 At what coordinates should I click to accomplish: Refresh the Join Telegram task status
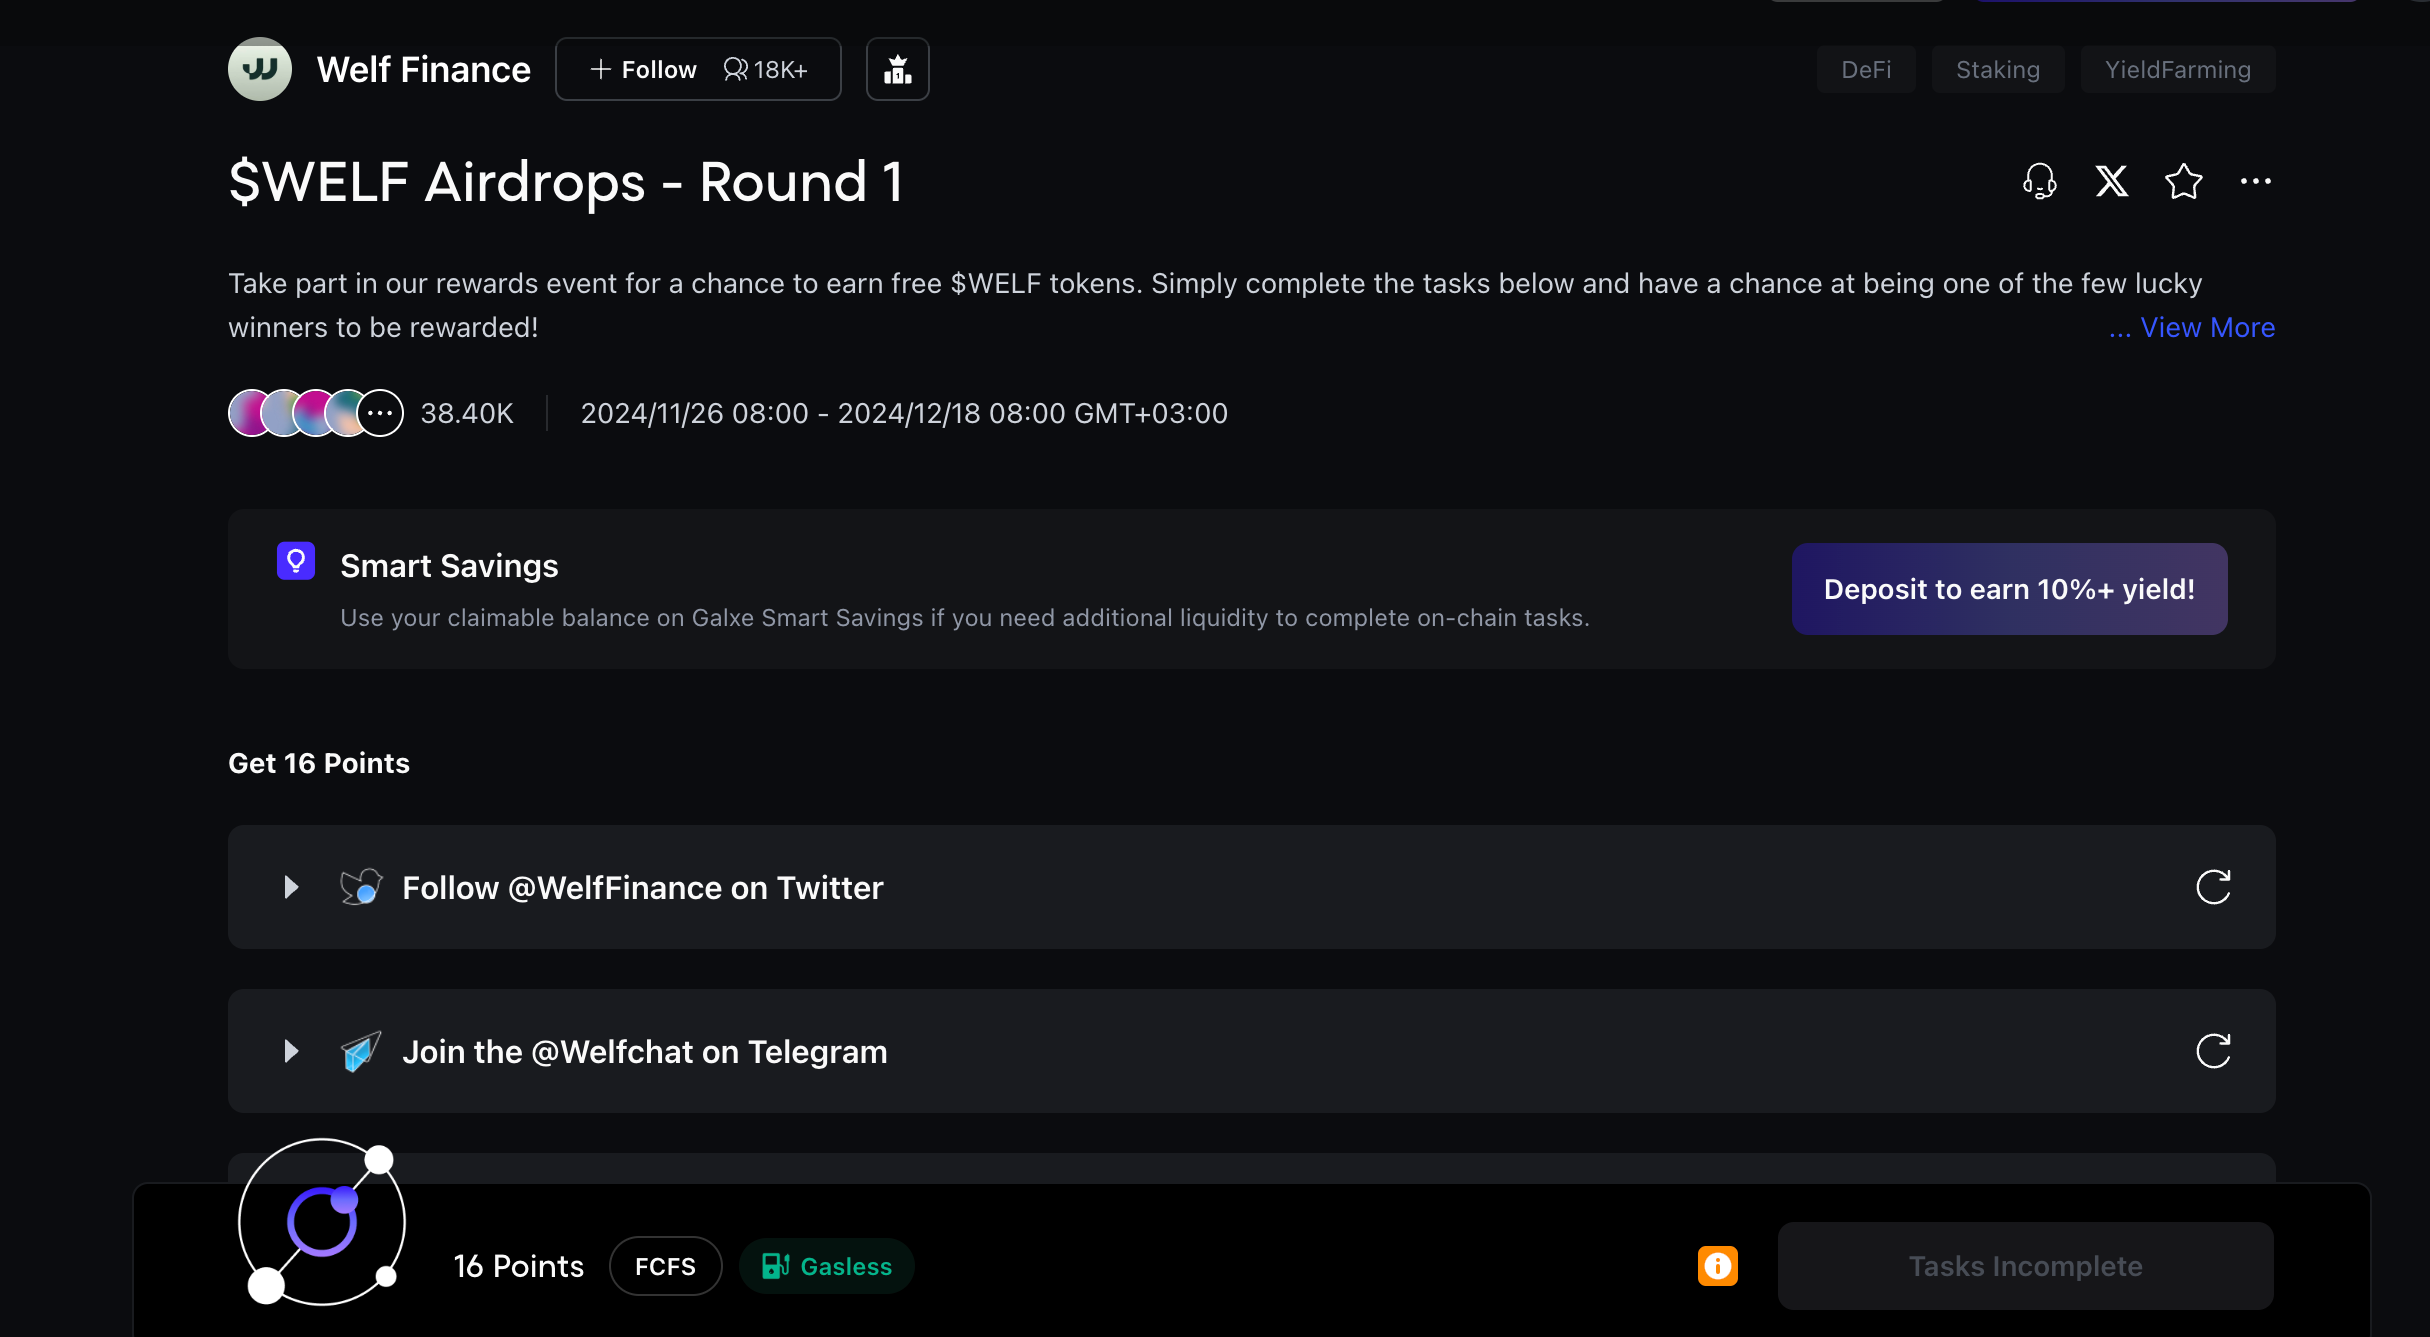[2212, 1051]
